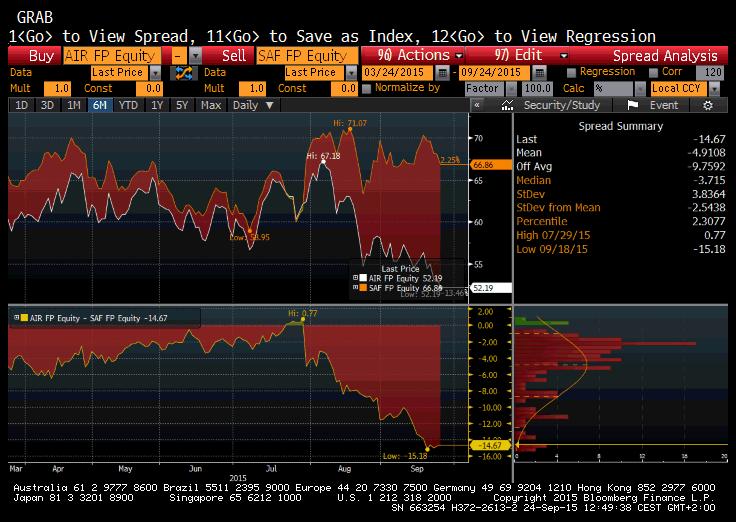Click the factor value field 100.0
736x522 pixels.
537,88
